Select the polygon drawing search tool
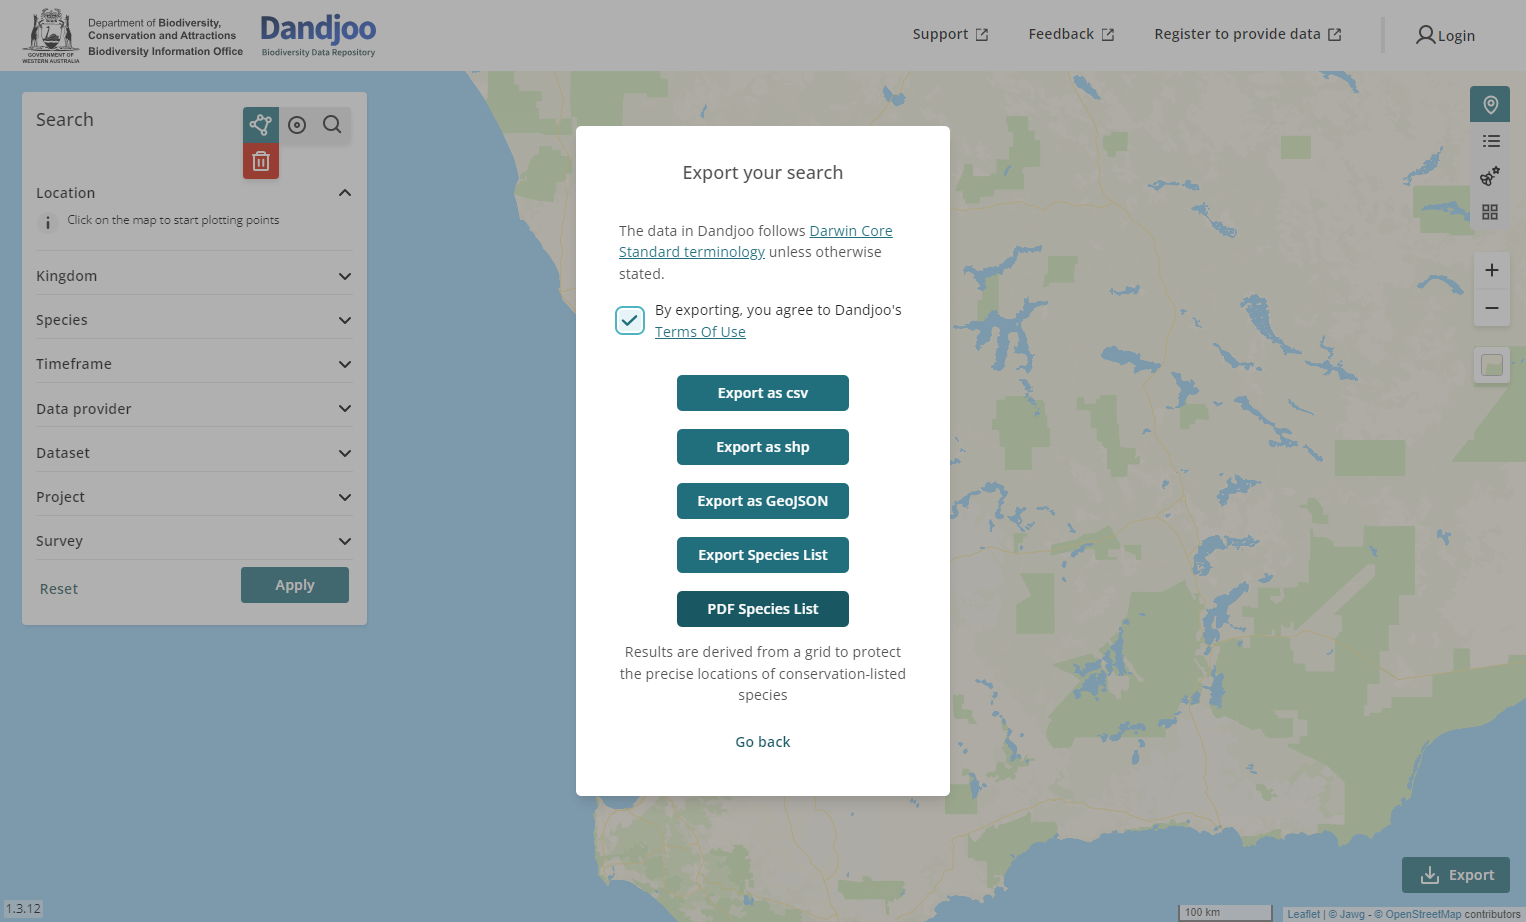 [x=261, y=125]
